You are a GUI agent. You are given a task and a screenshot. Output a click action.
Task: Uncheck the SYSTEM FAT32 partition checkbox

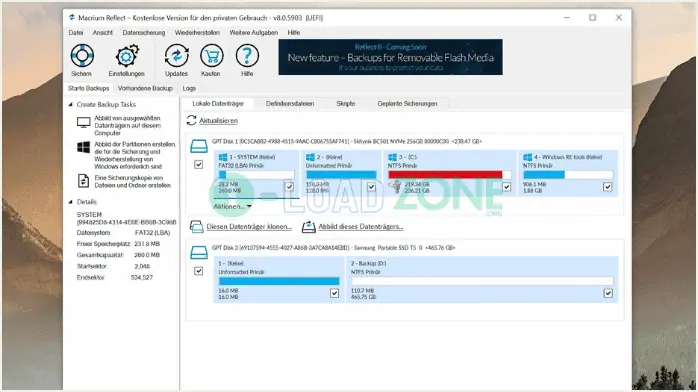(x=289, y=187)
